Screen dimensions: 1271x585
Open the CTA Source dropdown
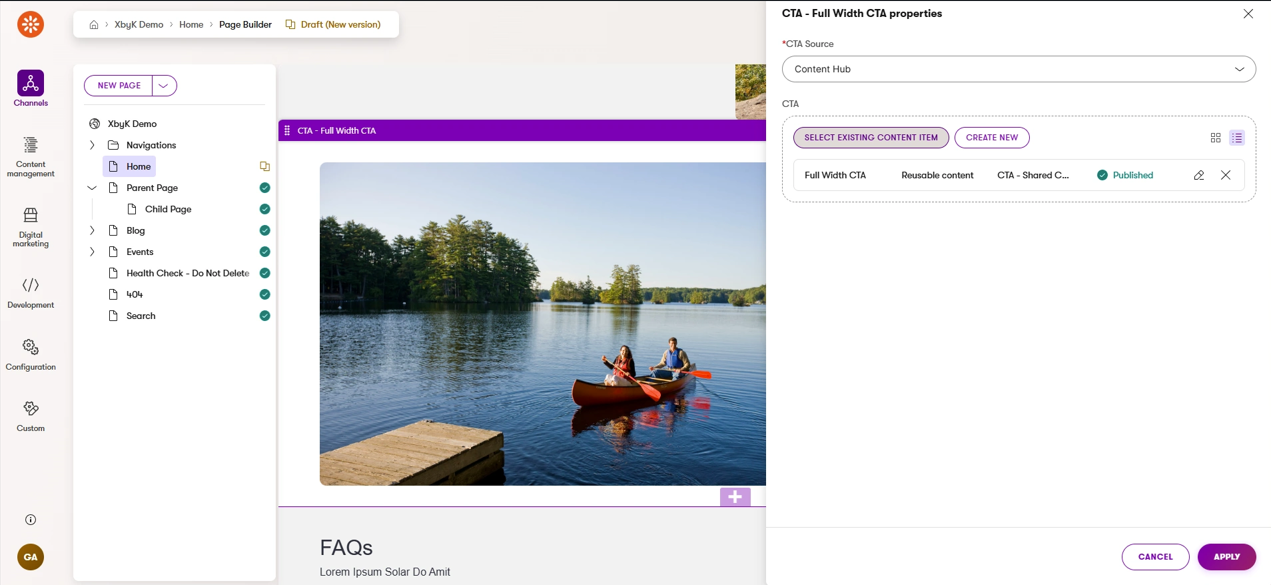(1018, 69)
